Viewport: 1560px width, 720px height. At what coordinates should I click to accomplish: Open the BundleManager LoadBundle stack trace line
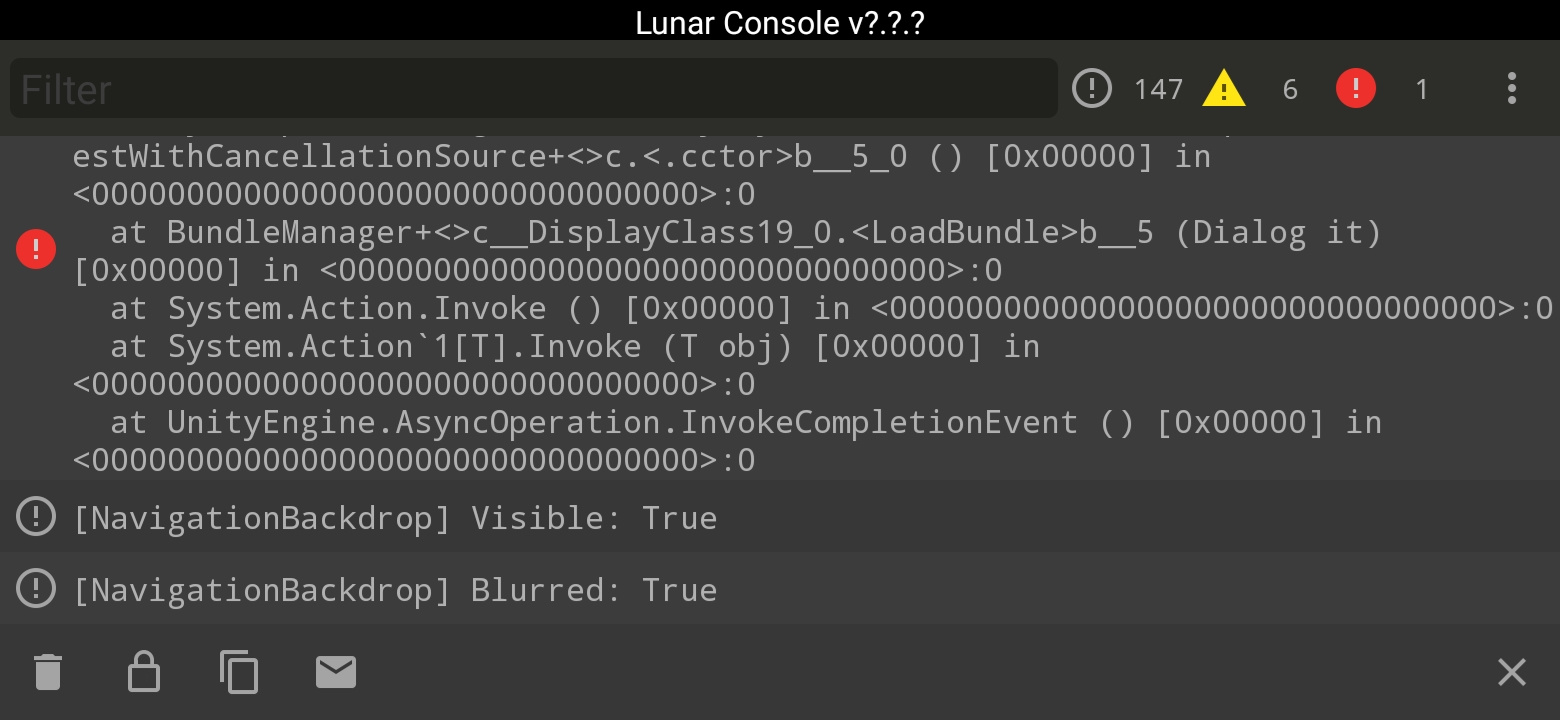(727, 251)
